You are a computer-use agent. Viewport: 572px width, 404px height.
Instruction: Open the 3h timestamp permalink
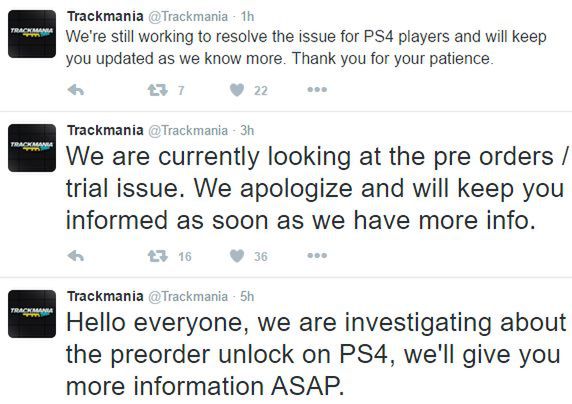(x=247, y=130)
